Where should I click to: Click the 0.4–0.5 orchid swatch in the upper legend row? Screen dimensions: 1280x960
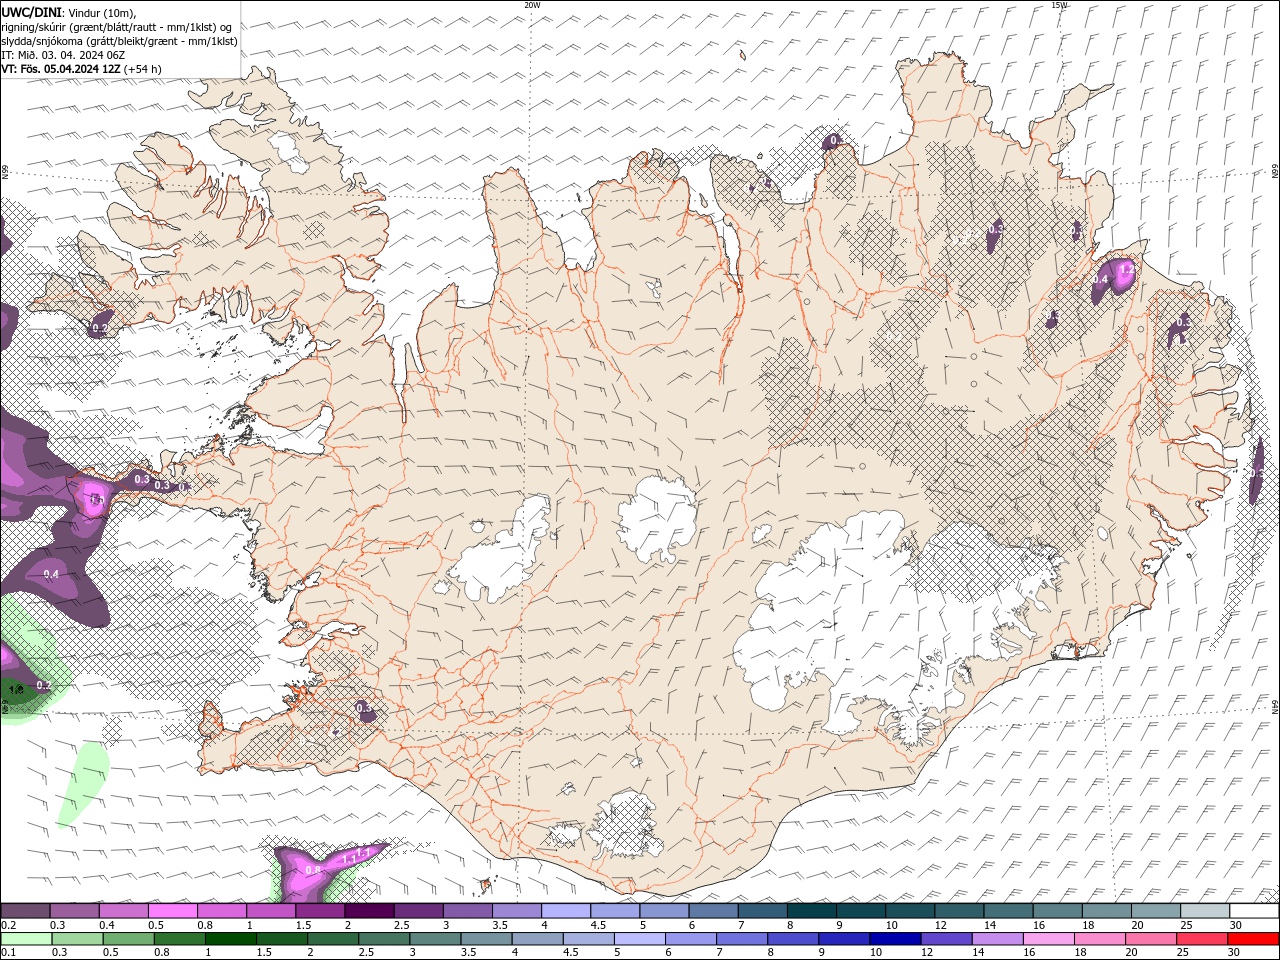123,911
